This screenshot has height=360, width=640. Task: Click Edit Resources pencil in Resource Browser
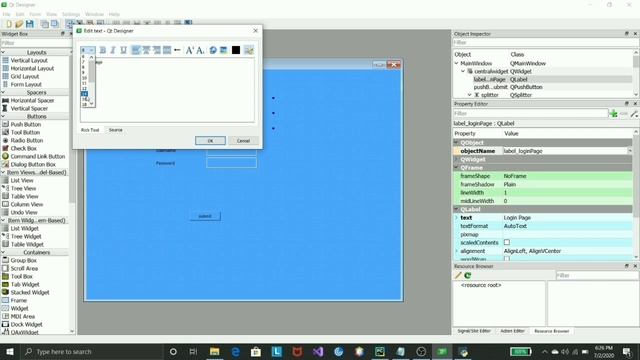[458, 276]
